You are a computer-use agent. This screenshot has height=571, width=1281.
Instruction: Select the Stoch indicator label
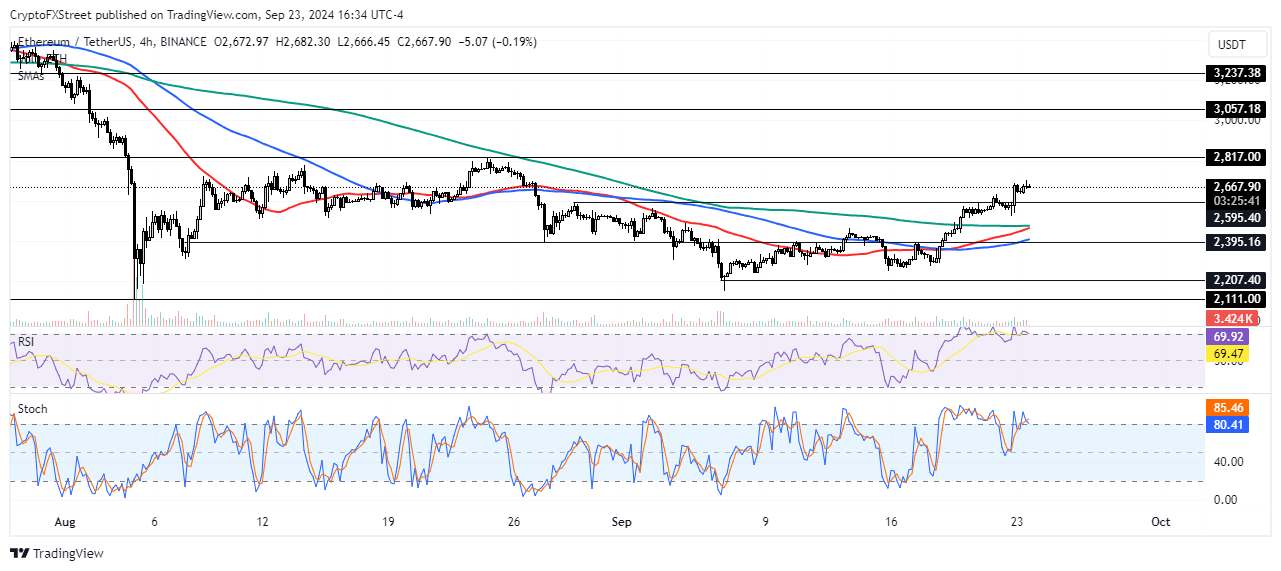[32, 409]
